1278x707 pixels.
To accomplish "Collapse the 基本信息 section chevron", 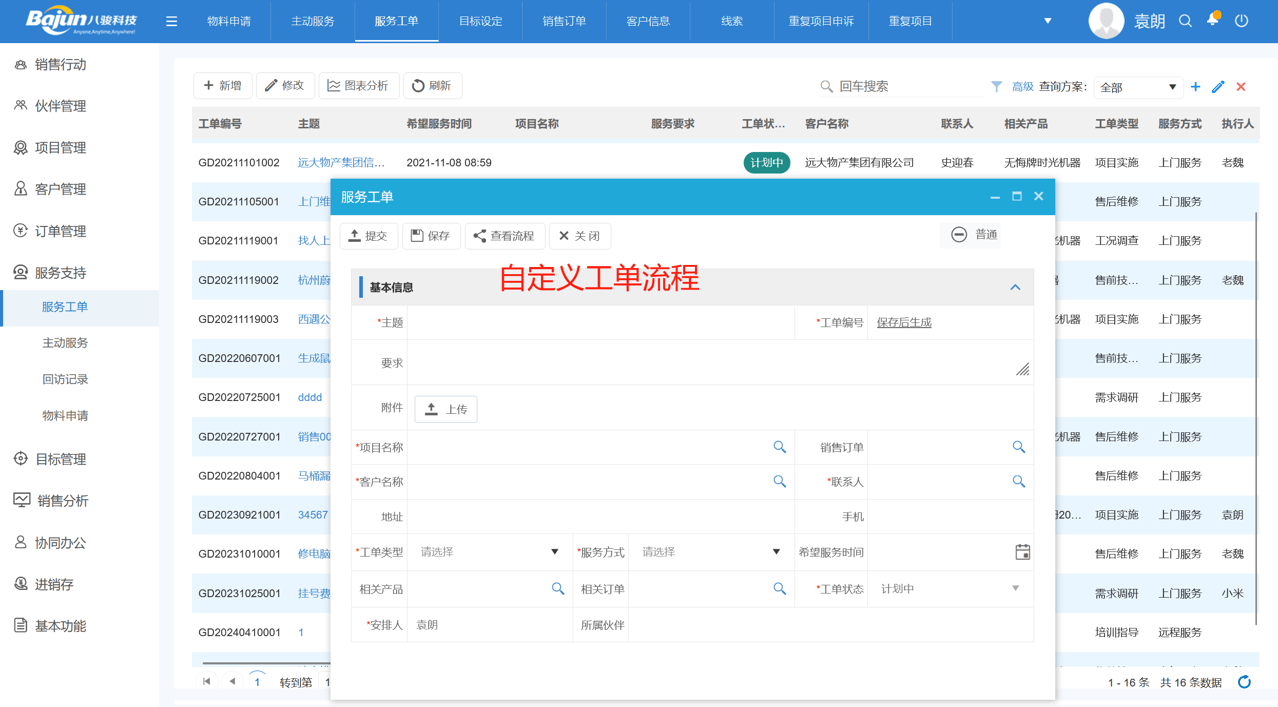I will coord(1015,288).
